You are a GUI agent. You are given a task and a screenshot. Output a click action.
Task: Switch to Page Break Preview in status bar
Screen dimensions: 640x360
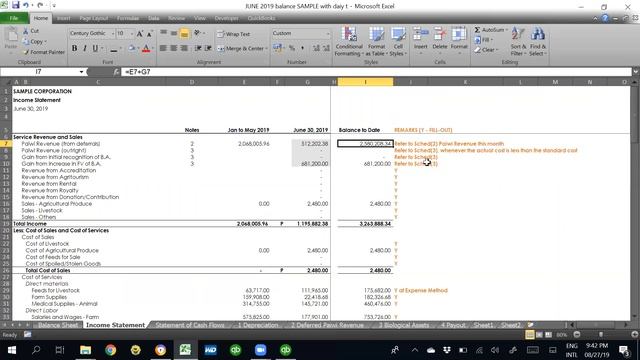pos(548,335)
